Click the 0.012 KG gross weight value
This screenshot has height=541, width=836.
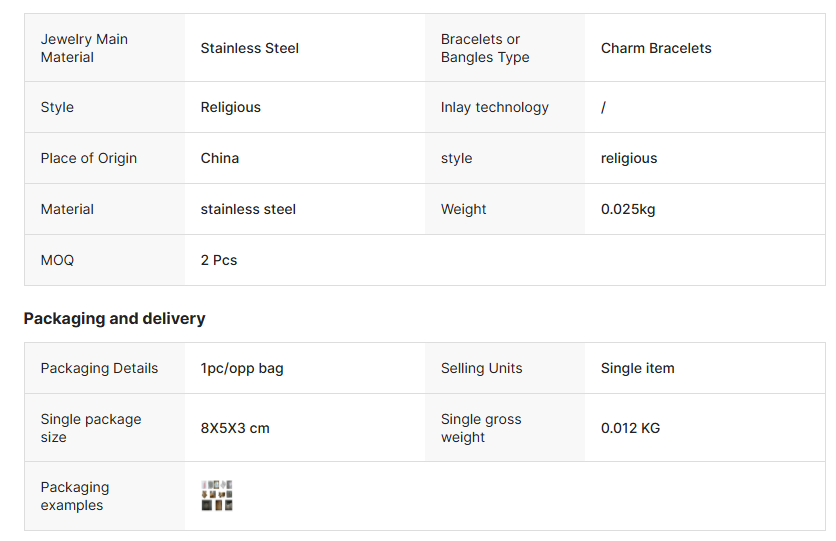(630, 428)
